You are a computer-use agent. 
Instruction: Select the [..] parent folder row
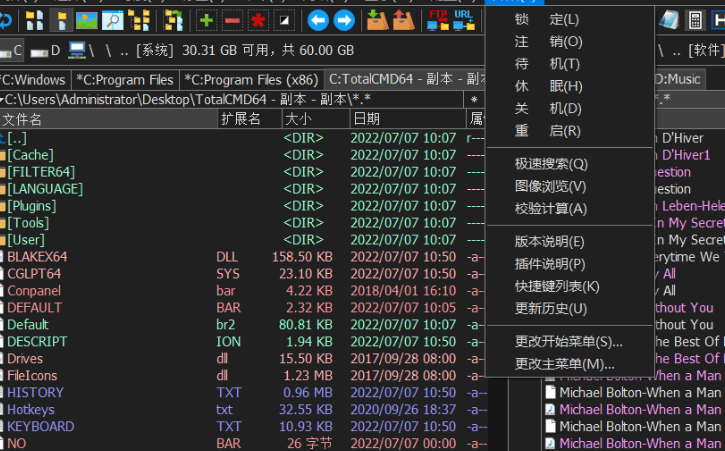(x=242, y=138)
